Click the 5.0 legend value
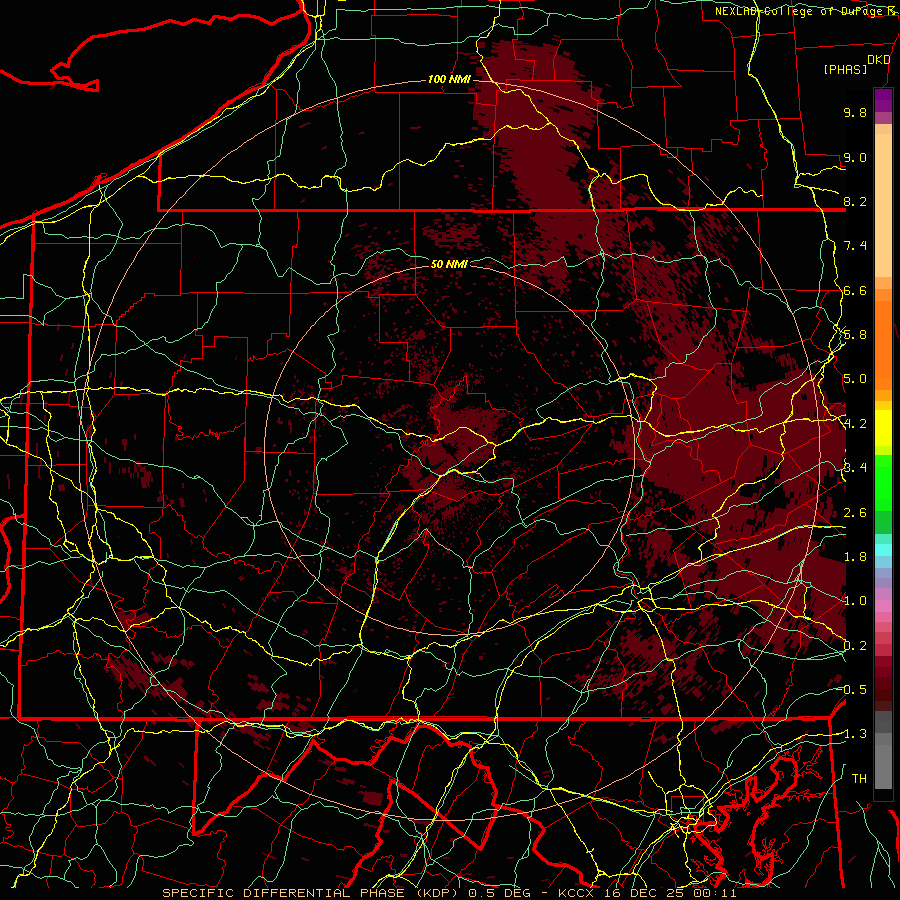 click(x=855, y=379)
